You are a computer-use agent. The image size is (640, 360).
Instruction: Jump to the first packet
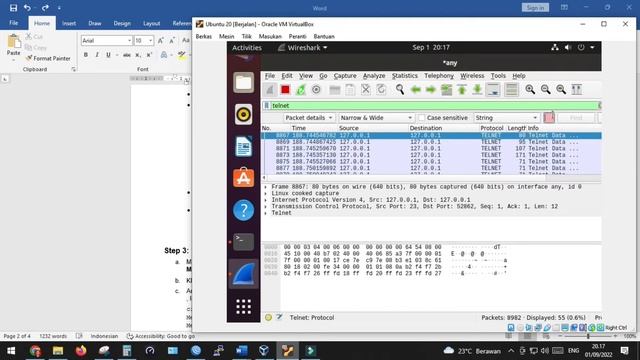(x=462, y=89)
